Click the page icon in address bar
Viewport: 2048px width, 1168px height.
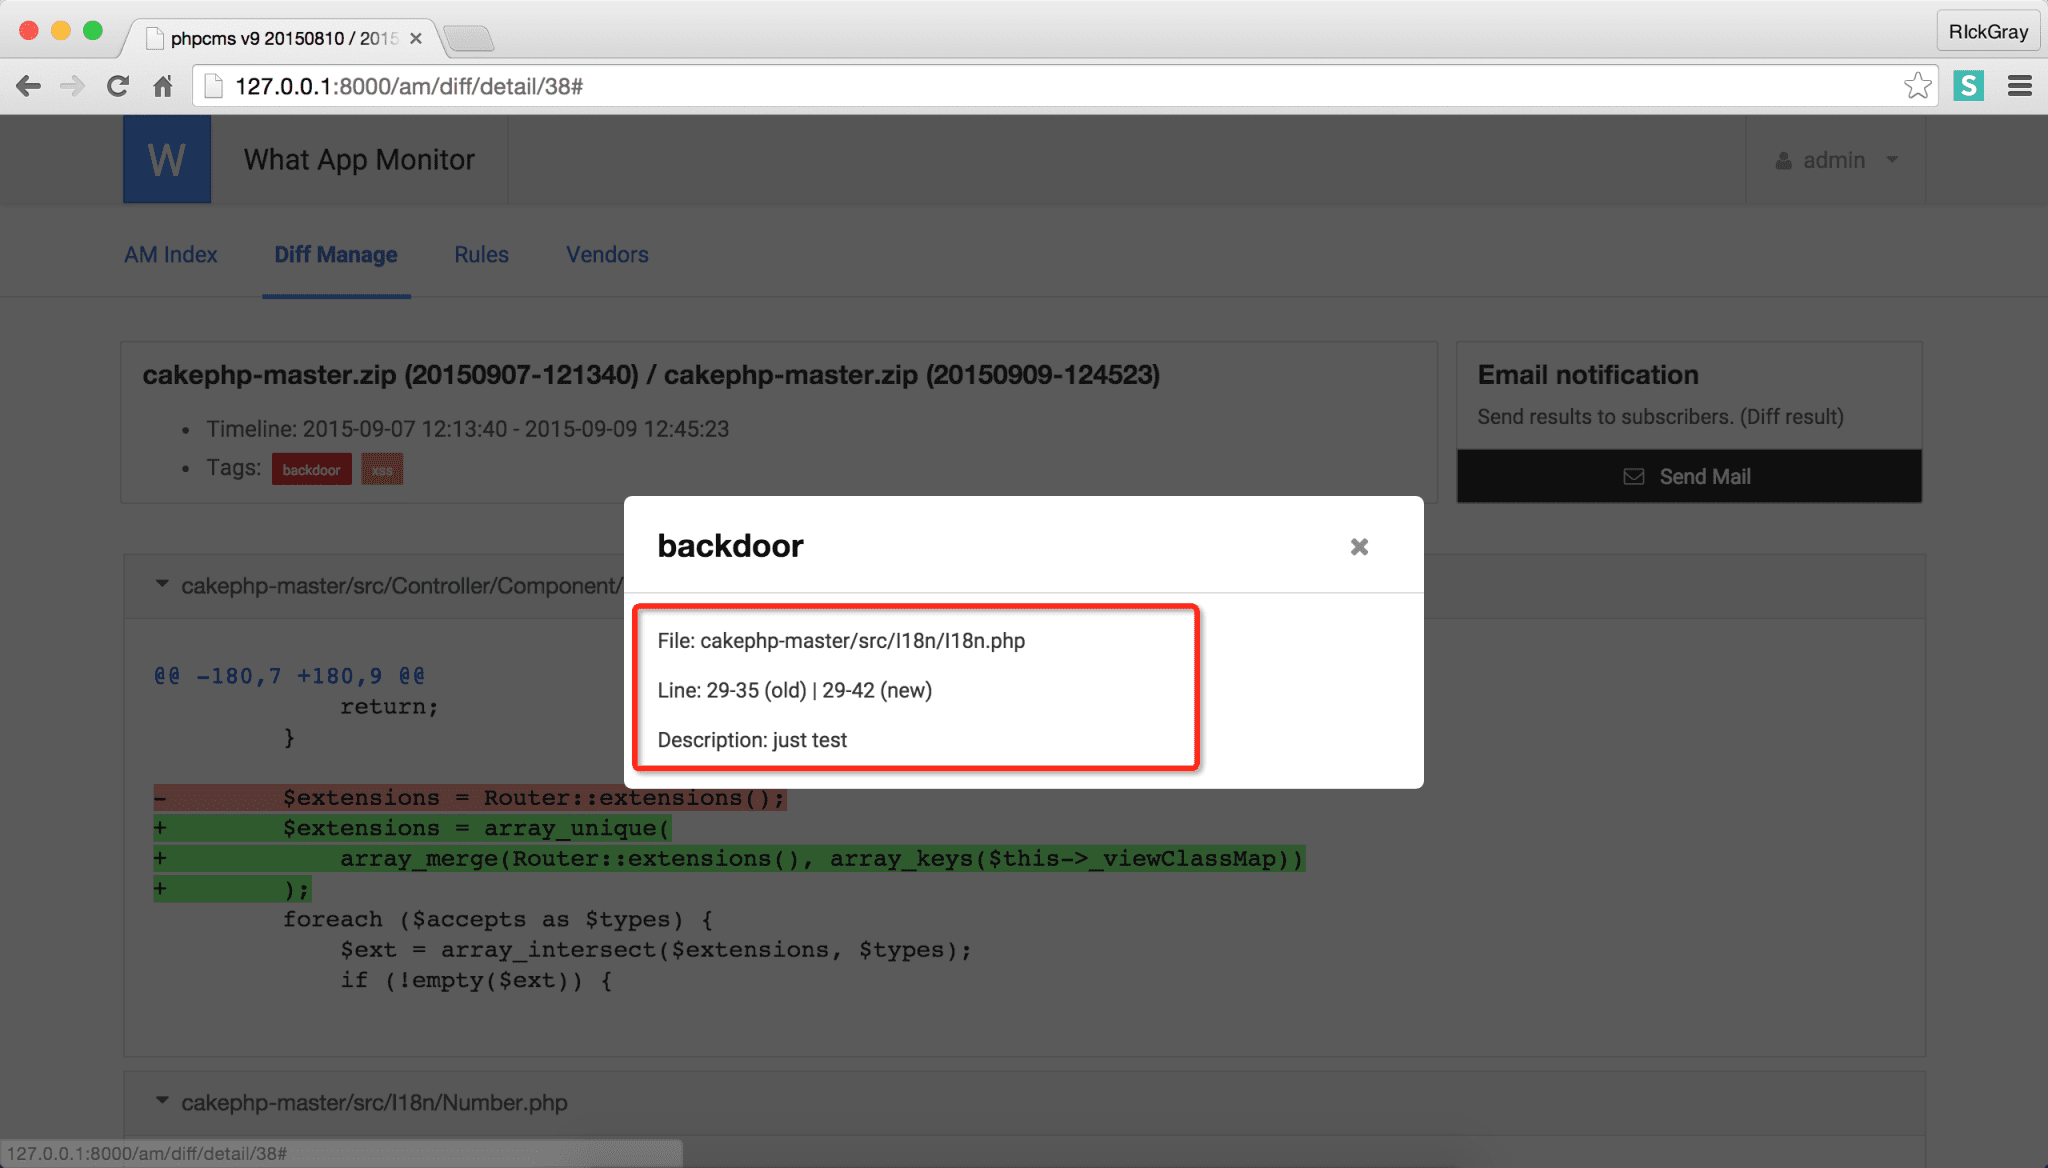[213, 86]
